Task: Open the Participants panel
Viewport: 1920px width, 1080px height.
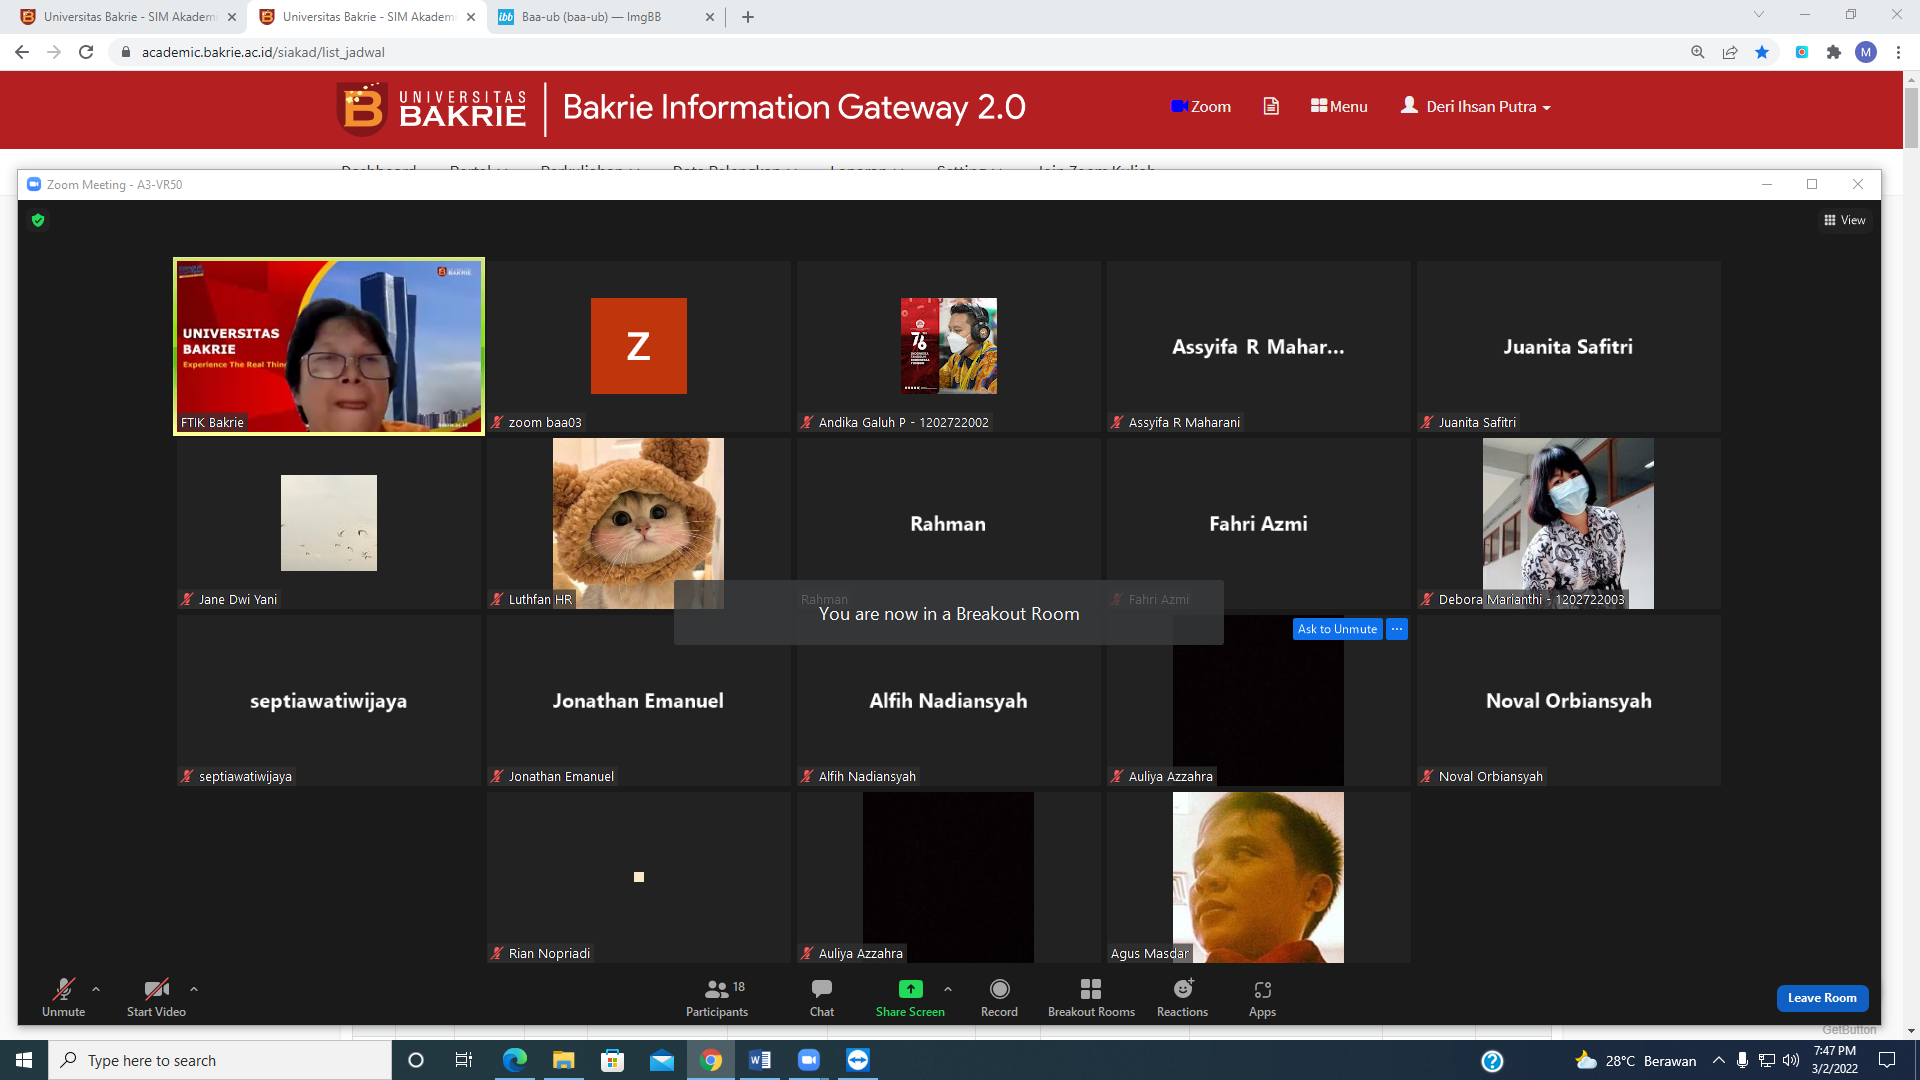Action: click(717, 997)
